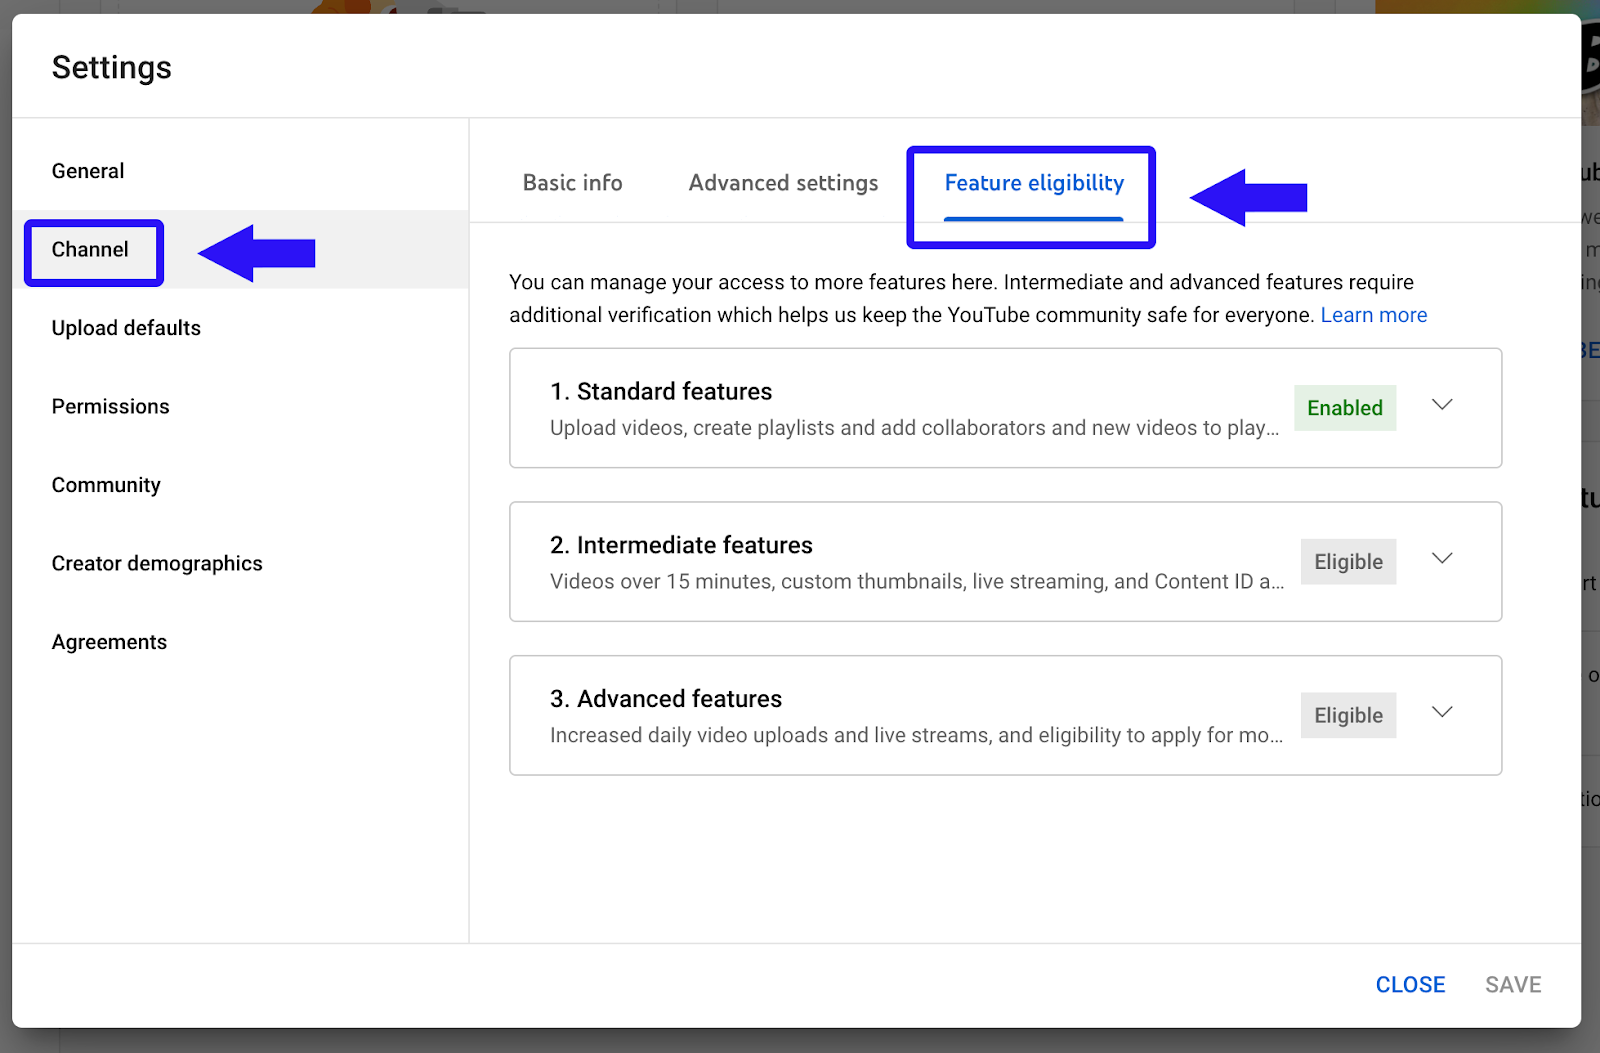Click the CLOSE button
The width and height of the screenshot is (1600, 1053).
click(1410, 984)
